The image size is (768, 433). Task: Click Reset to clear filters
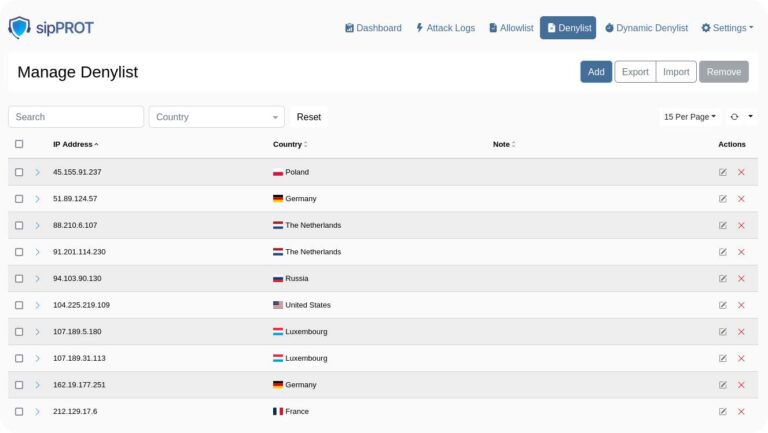pos(309,117)
